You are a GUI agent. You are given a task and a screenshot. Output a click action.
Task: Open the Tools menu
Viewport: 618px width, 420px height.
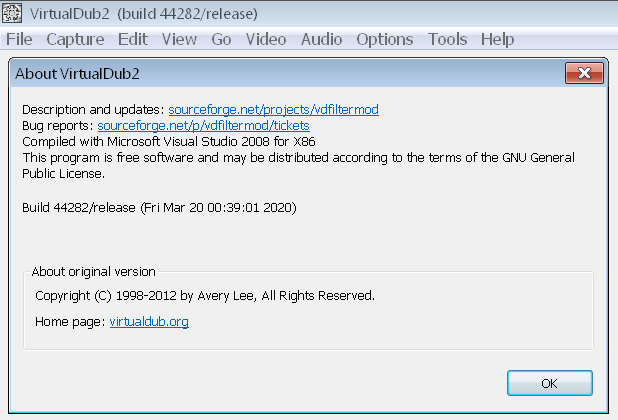click(x=447, y=40)
